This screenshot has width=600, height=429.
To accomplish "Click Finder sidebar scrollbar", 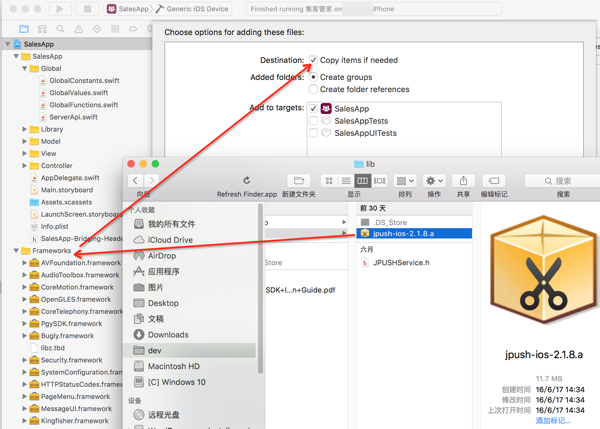I will 261,288.
